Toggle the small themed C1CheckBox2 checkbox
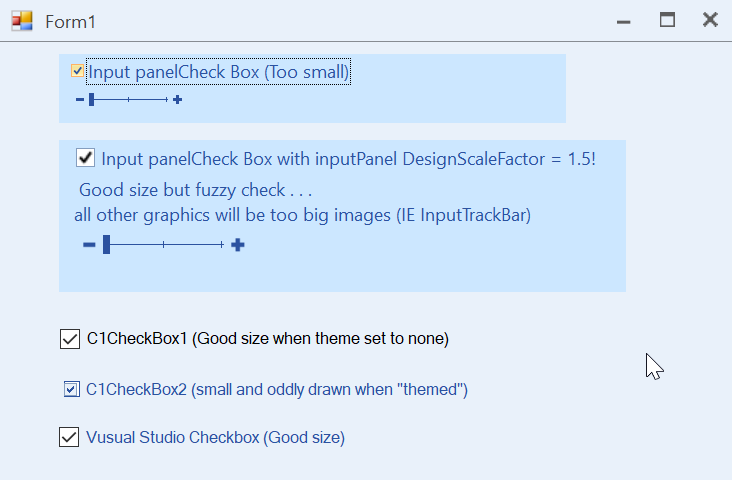 click(x=71, y=389)
